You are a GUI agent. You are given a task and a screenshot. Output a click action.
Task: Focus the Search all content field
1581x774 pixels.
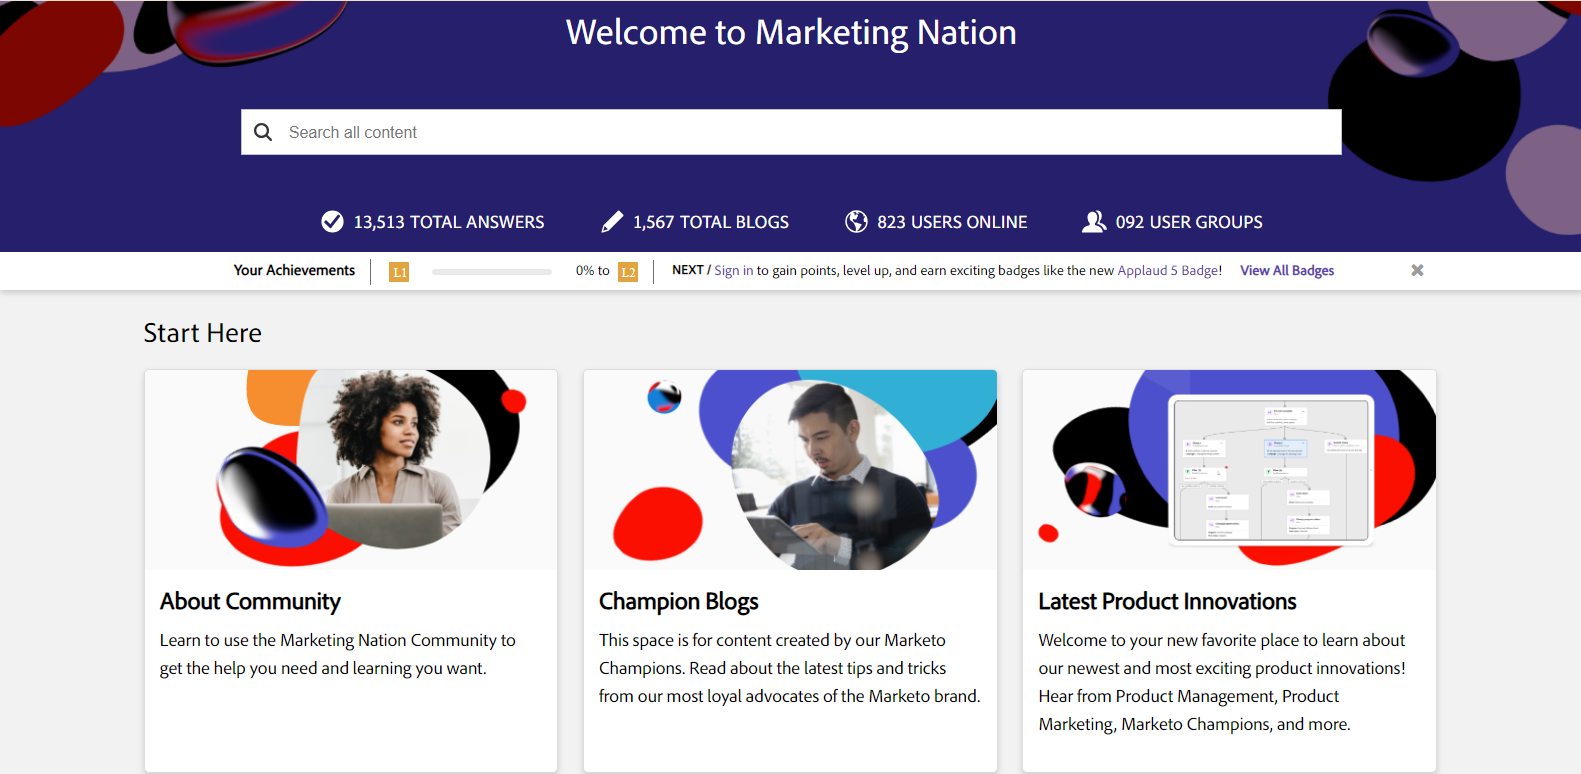pyautogui.click(x=791, y=132)
